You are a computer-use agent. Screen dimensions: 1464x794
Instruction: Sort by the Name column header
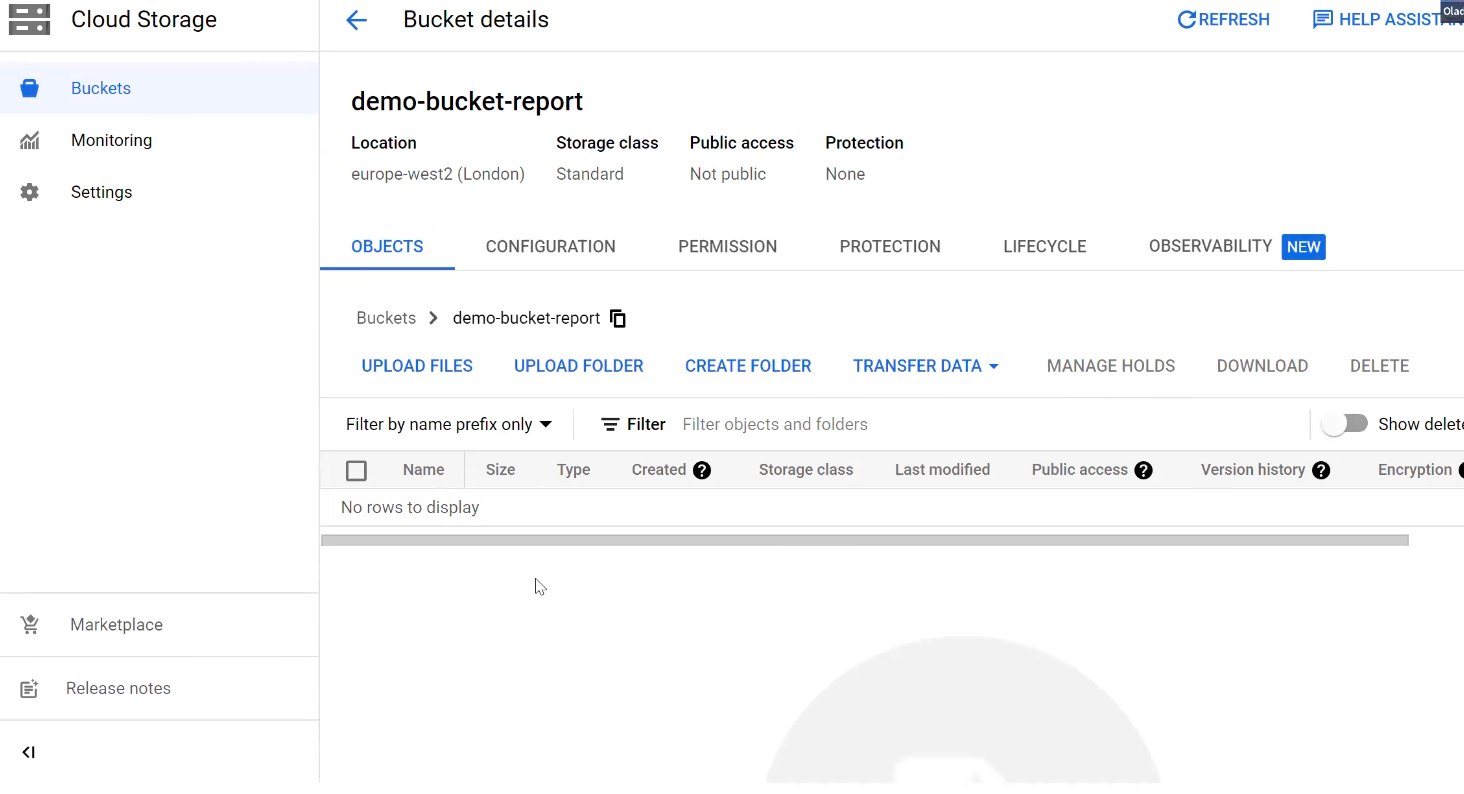tap(423, 470)
